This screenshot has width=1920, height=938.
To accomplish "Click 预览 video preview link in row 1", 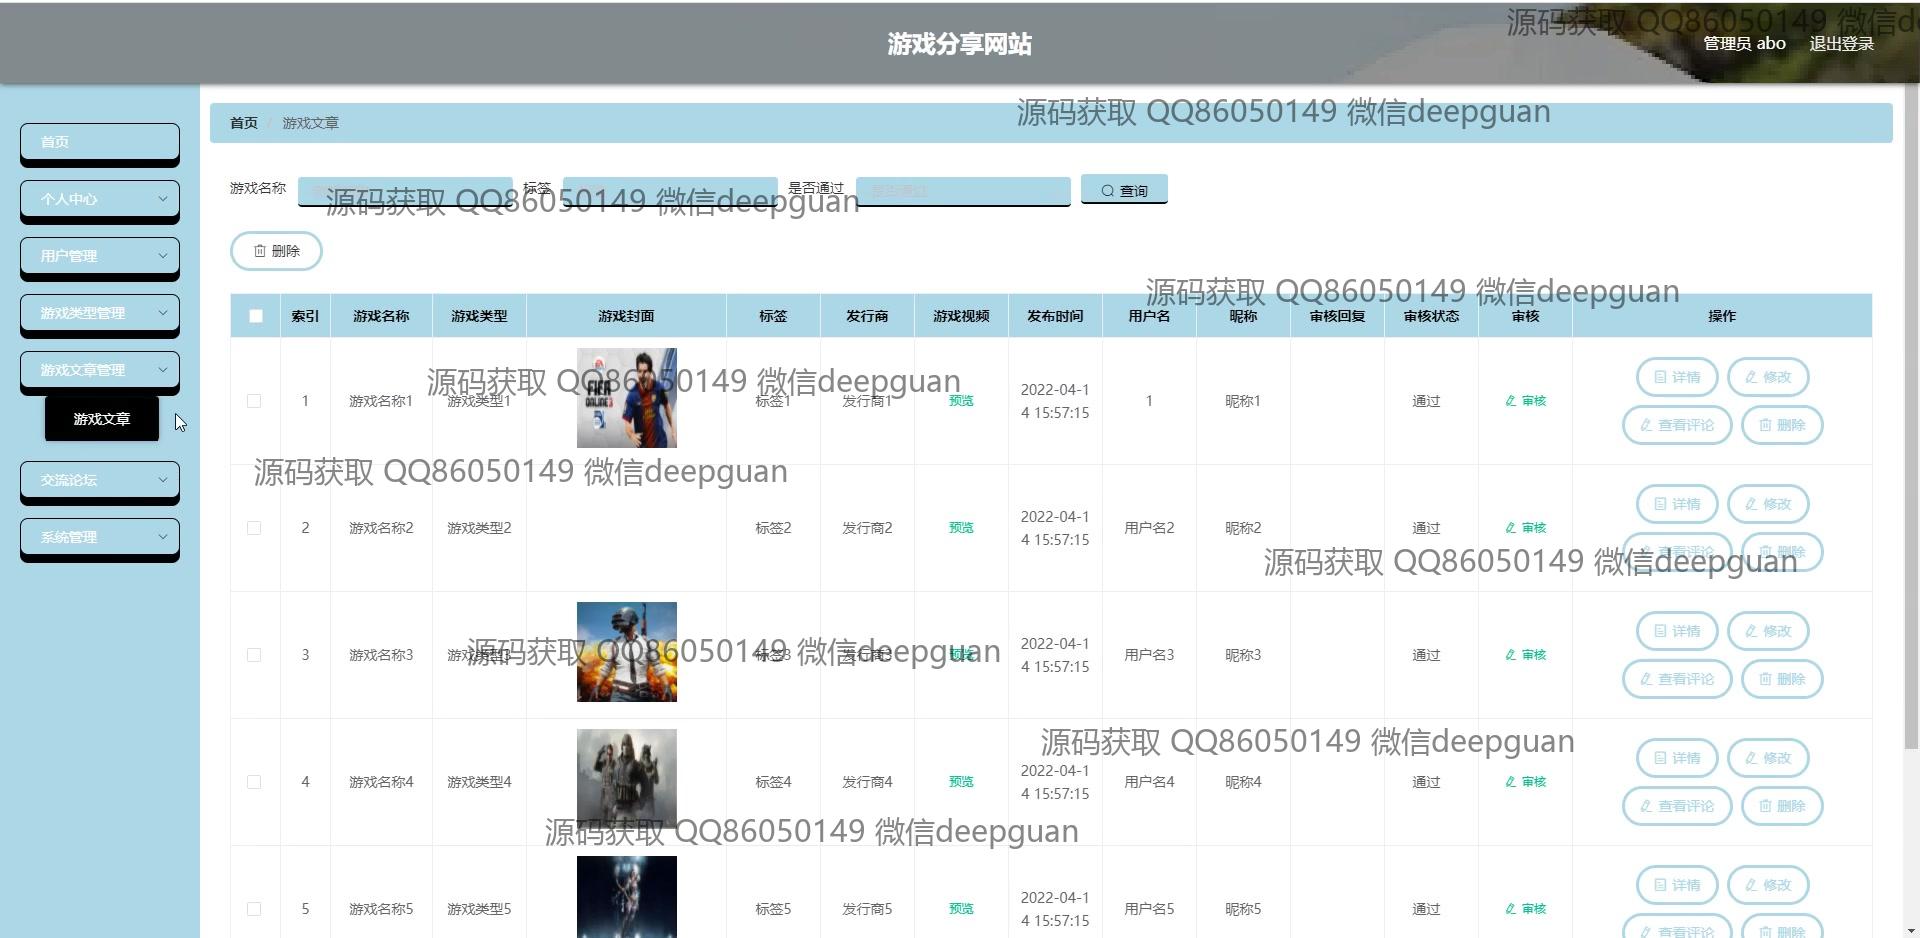I will 961,401.
